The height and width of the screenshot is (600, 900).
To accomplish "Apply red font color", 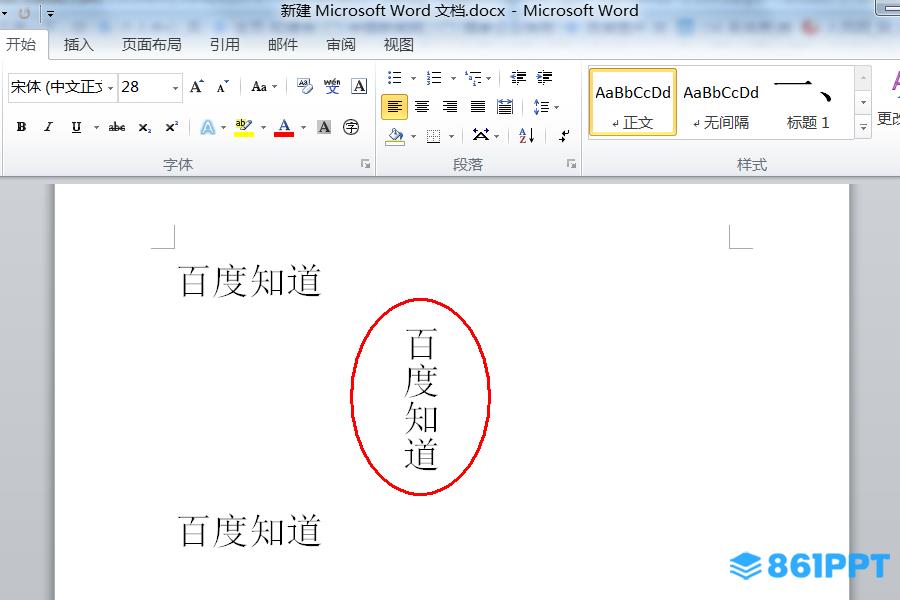I will pos(284,127).
